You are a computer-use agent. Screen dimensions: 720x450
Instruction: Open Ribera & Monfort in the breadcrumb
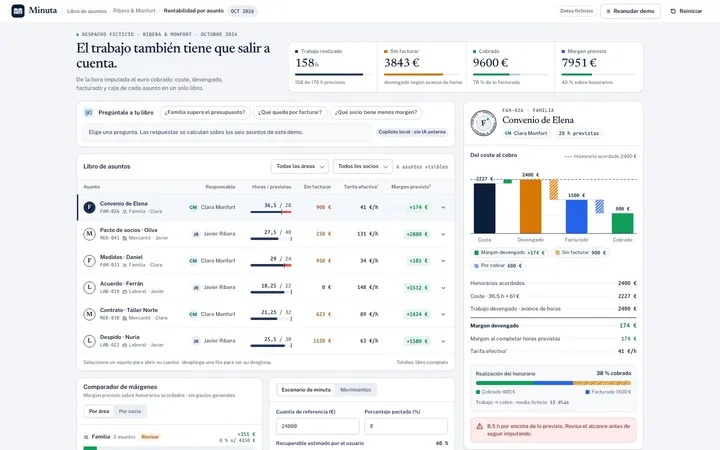pyautogui.click(x=134, y=11)
